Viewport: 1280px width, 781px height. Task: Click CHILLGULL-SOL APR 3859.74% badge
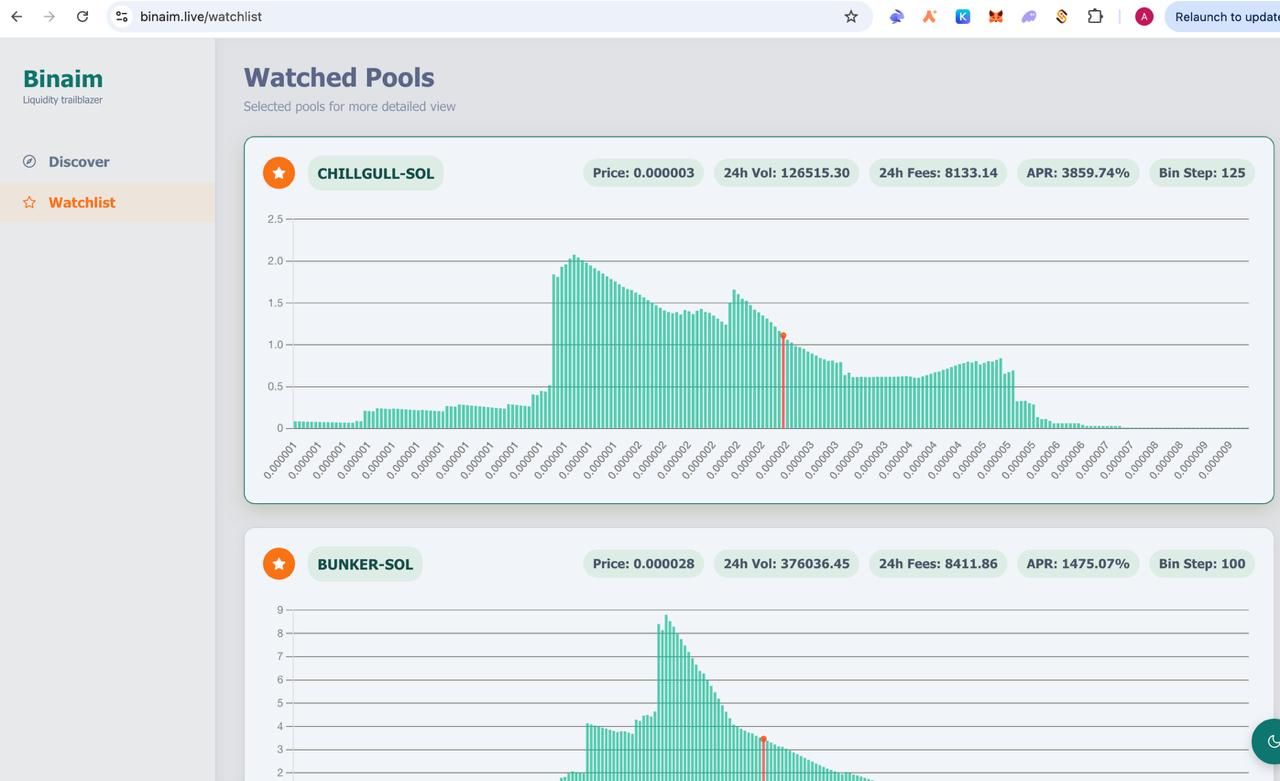[1078, 173]
